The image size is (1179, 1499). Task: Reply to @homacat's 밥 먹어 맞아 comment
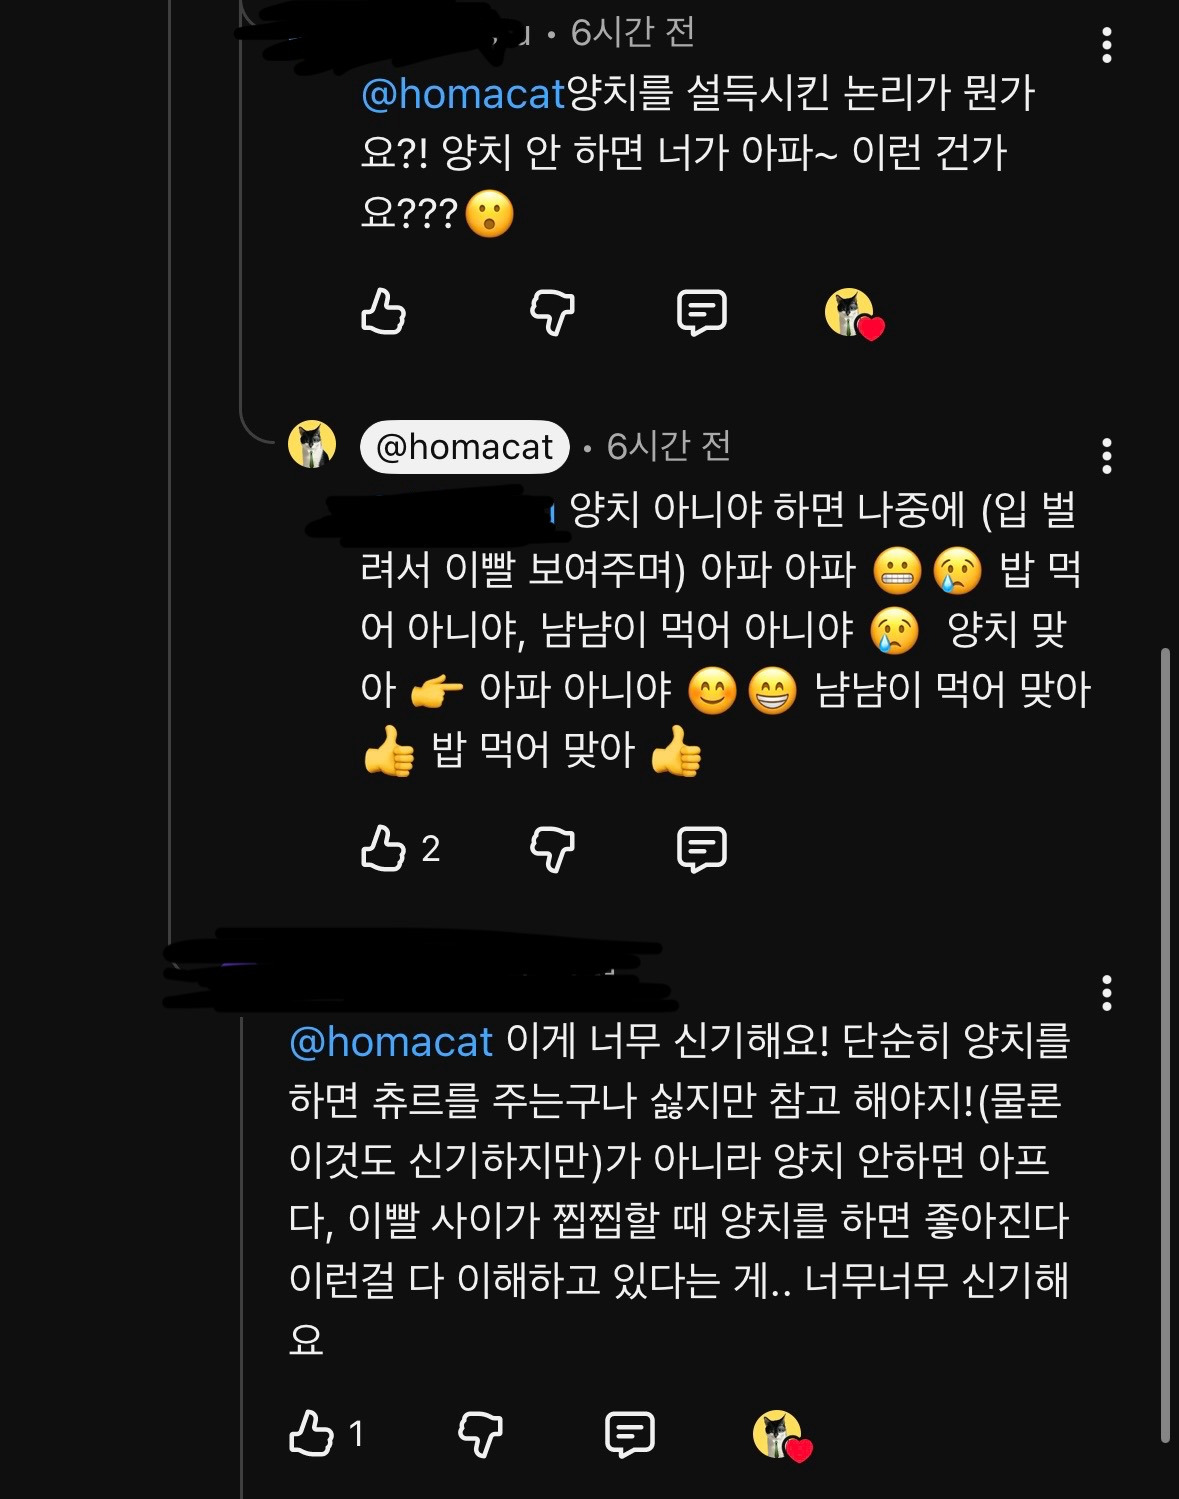pyautogui.click(x=702, y=849)
